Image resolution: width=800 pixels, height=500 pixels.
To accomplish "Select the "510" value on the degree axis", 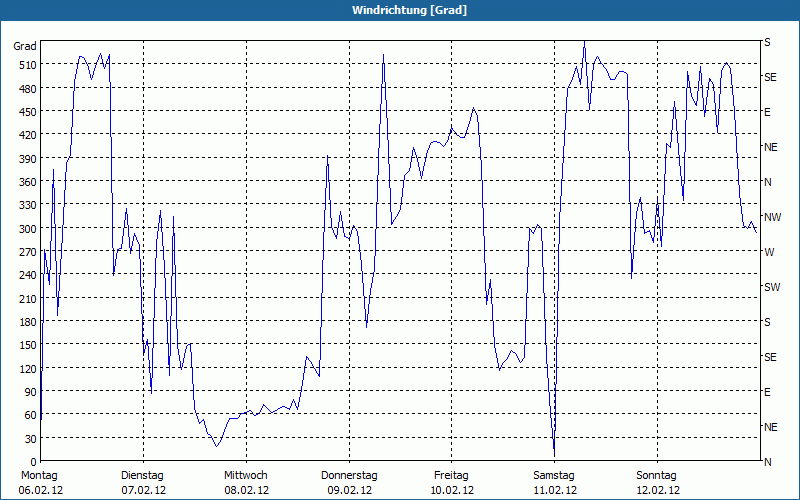I will coord(28,65).
